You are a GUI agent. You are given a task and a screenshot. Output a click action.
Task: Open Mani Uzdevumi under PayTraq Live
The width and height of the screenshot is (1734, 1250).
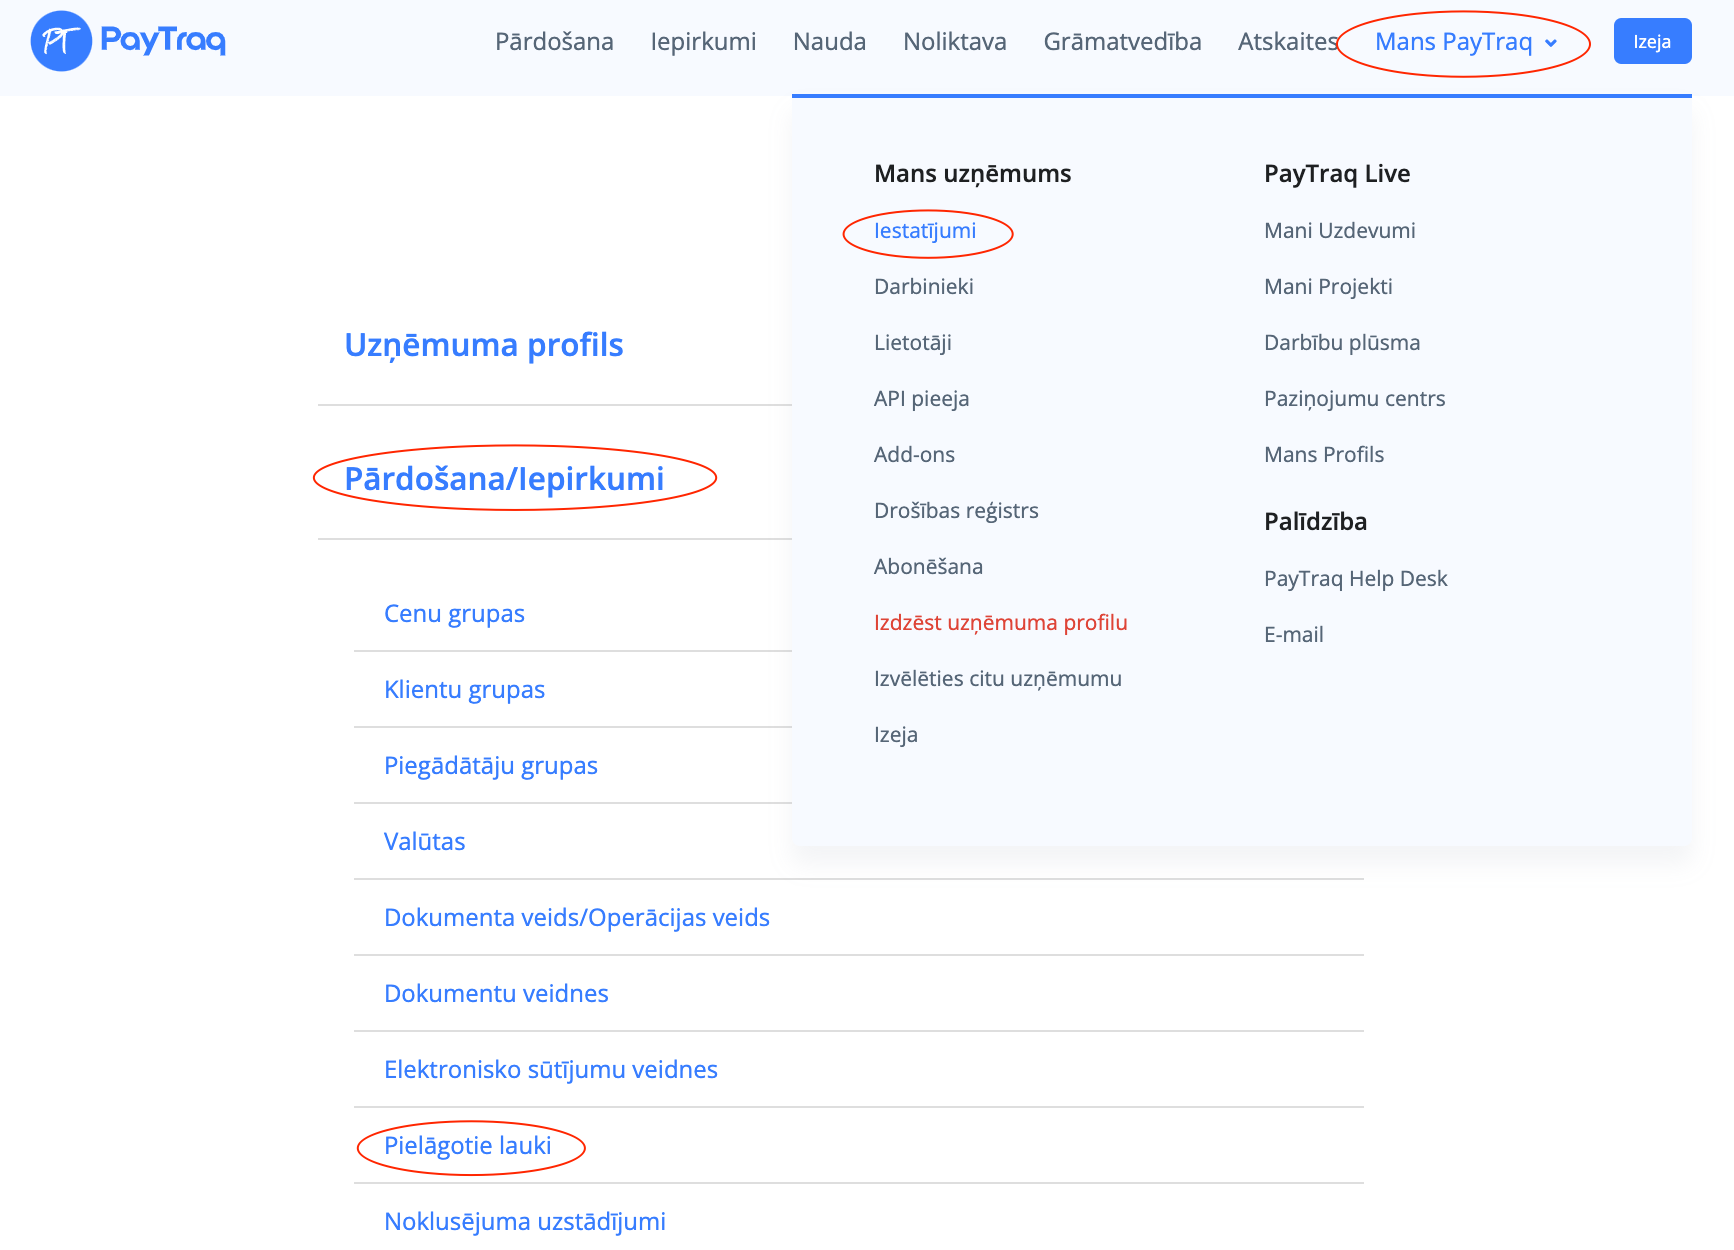(1339, 231)
